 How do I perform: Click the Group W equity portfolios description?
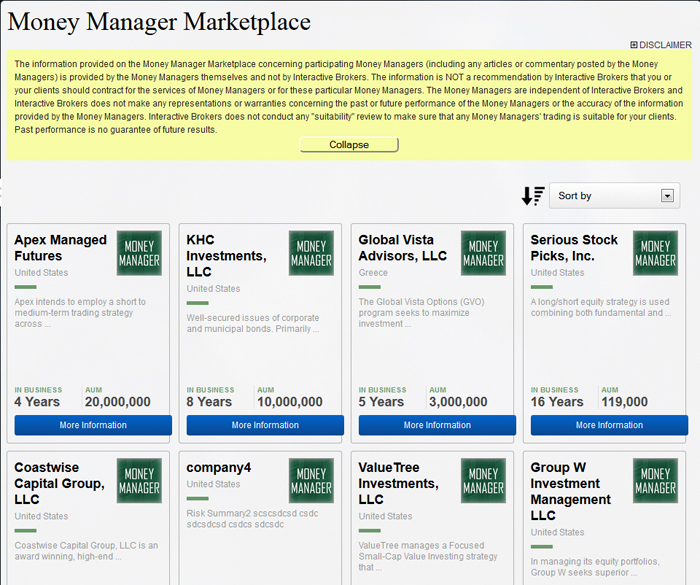click(595, 567)
